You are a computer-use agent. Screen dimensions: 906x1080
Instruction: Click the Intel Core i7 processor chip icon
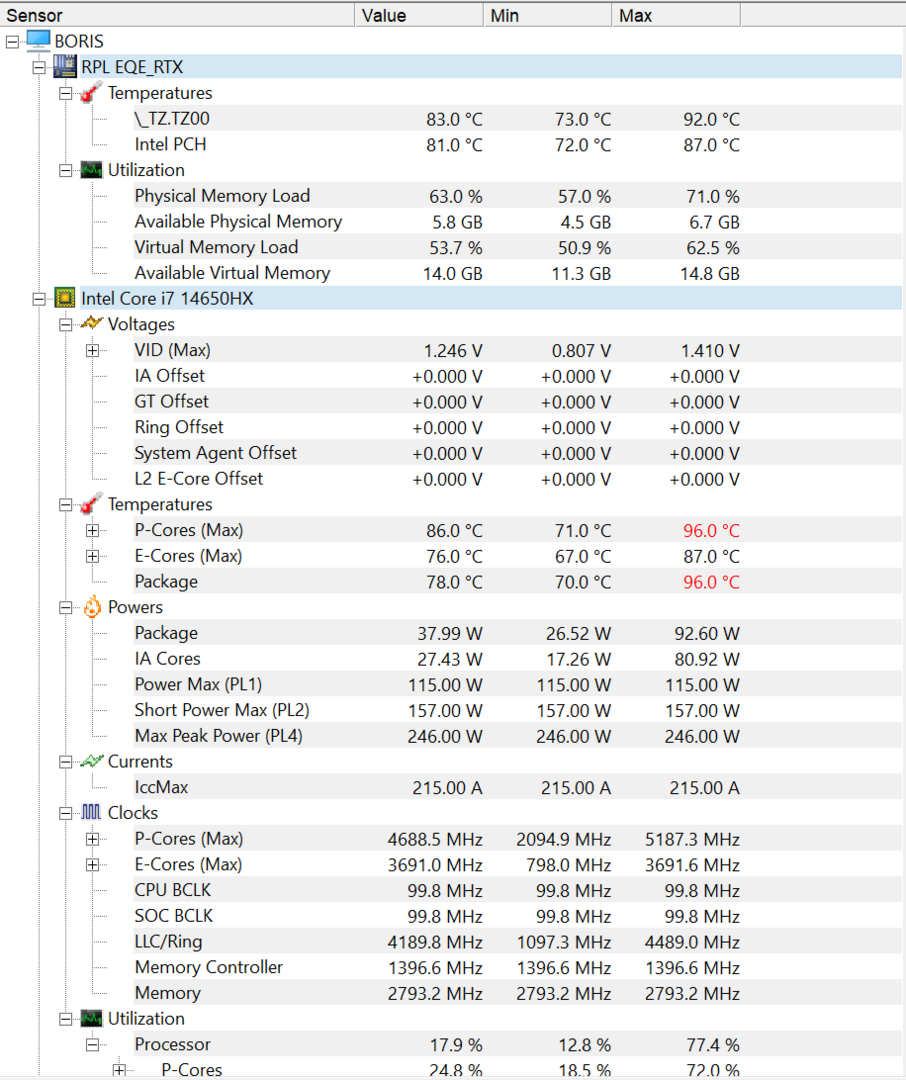point(65,298)
